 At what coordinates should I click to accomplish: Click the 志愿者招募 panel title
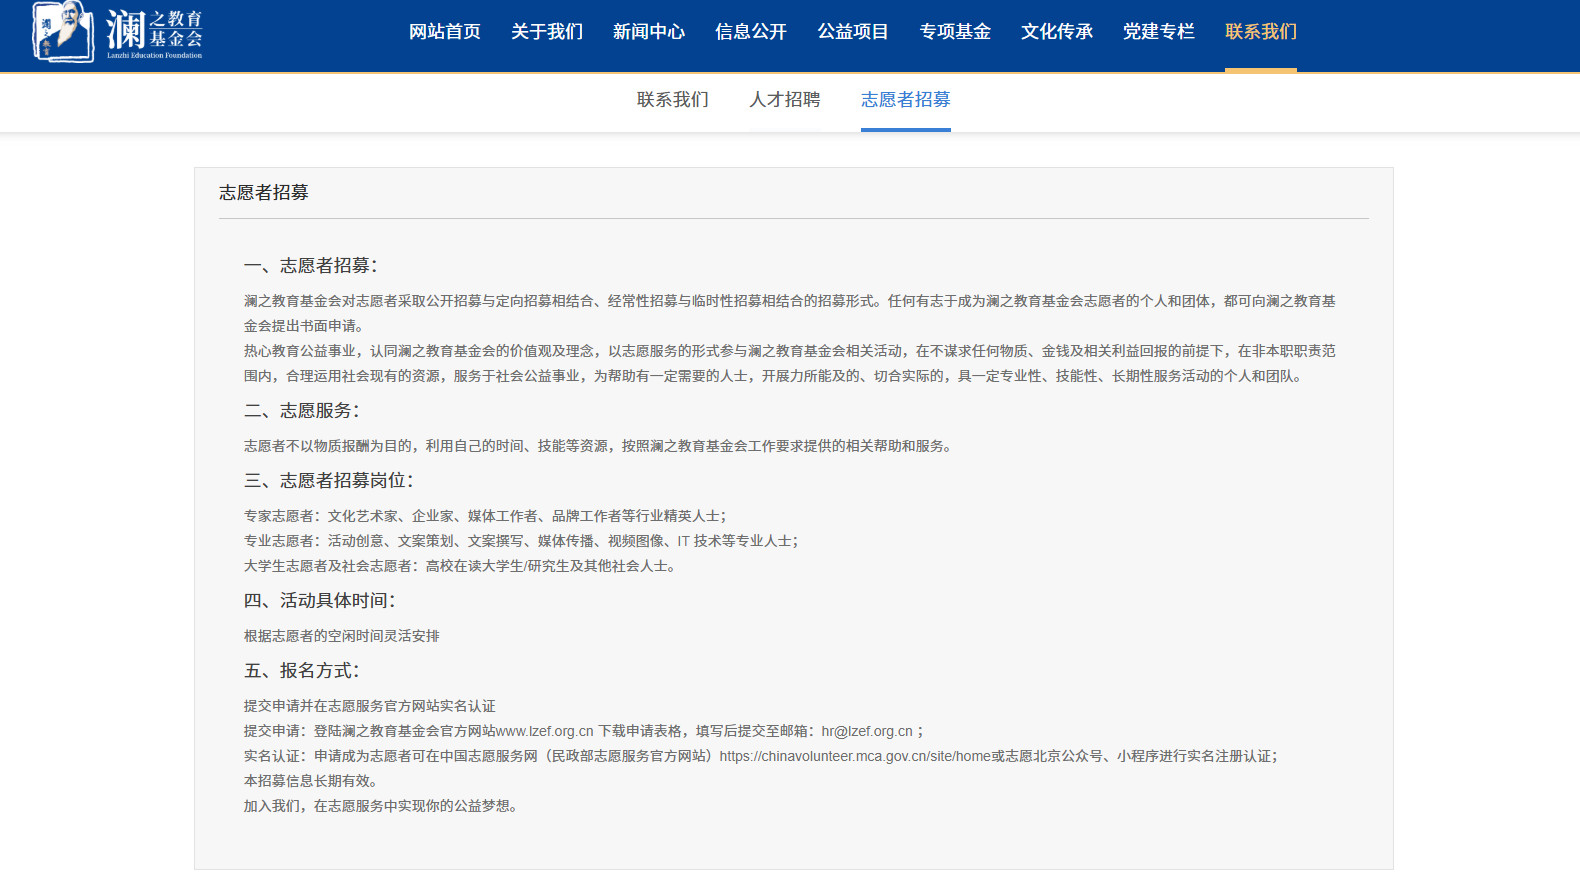point(264,193)
